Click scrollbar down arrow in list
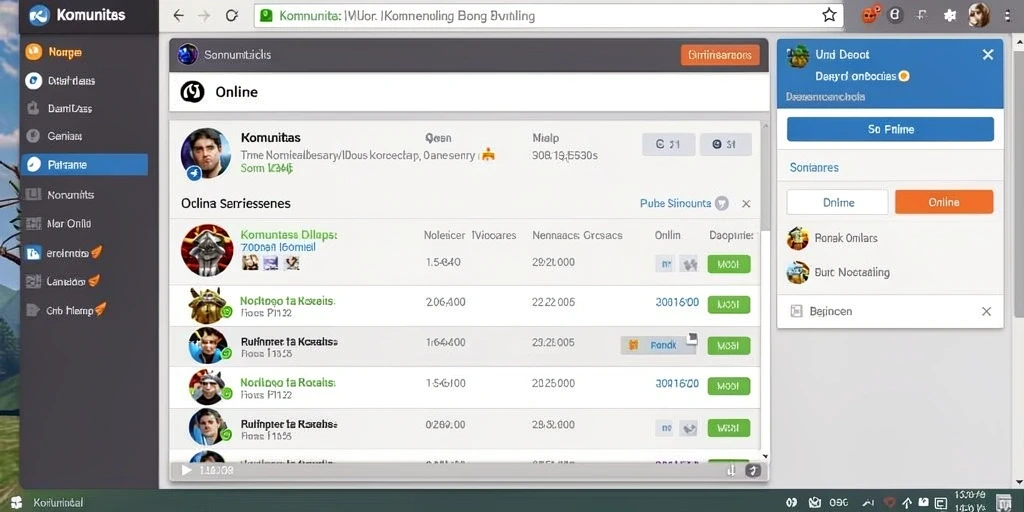 click(765, 457)
